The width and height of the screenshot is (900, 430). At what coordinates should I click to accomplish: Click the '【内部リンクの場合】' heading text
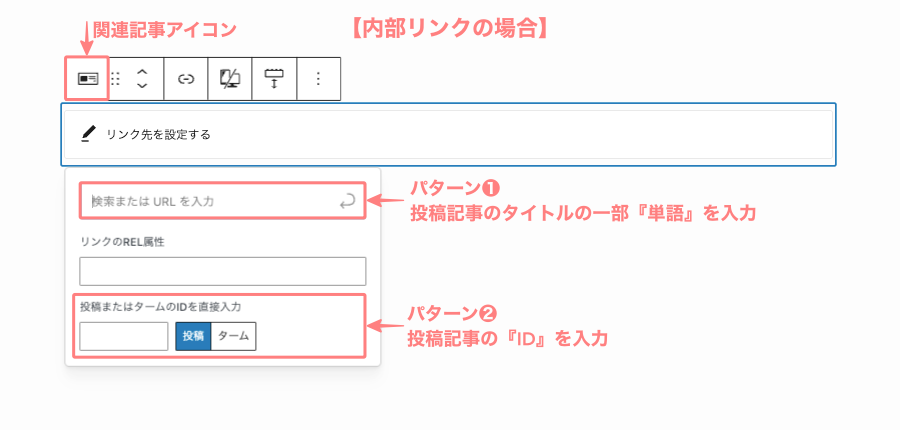pyautogui.click(x=449, y=28)
